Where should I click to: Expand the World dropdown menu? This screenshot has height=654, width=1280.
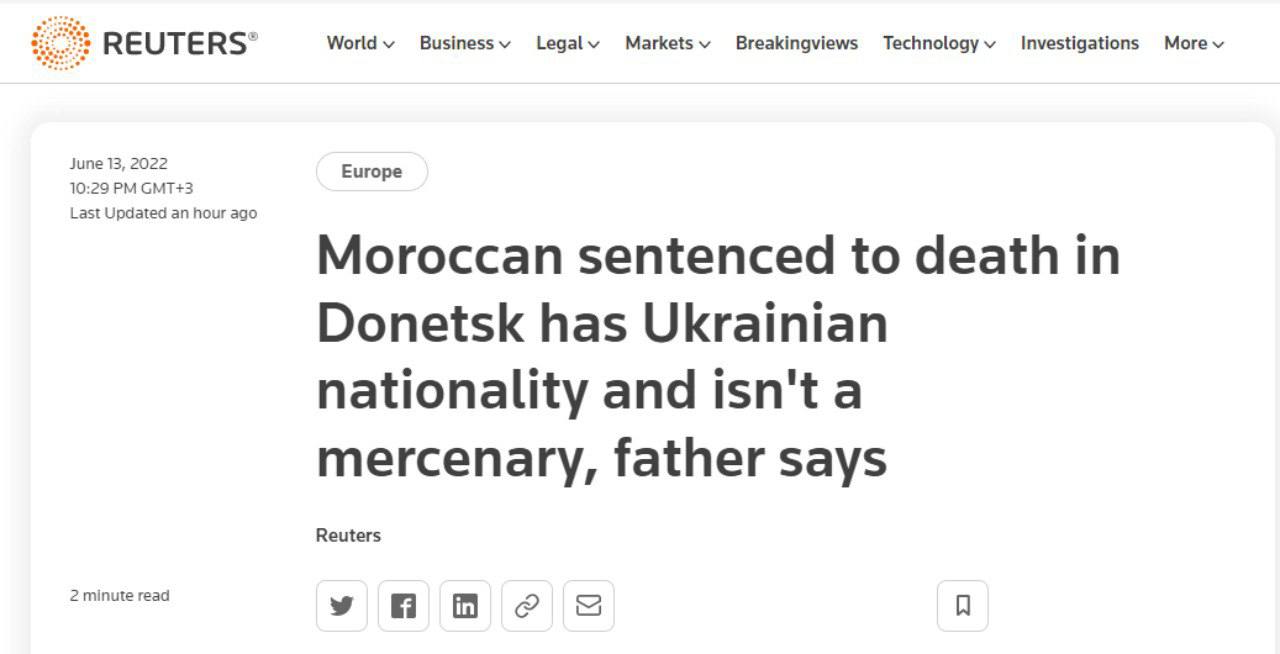click(358, 43)
